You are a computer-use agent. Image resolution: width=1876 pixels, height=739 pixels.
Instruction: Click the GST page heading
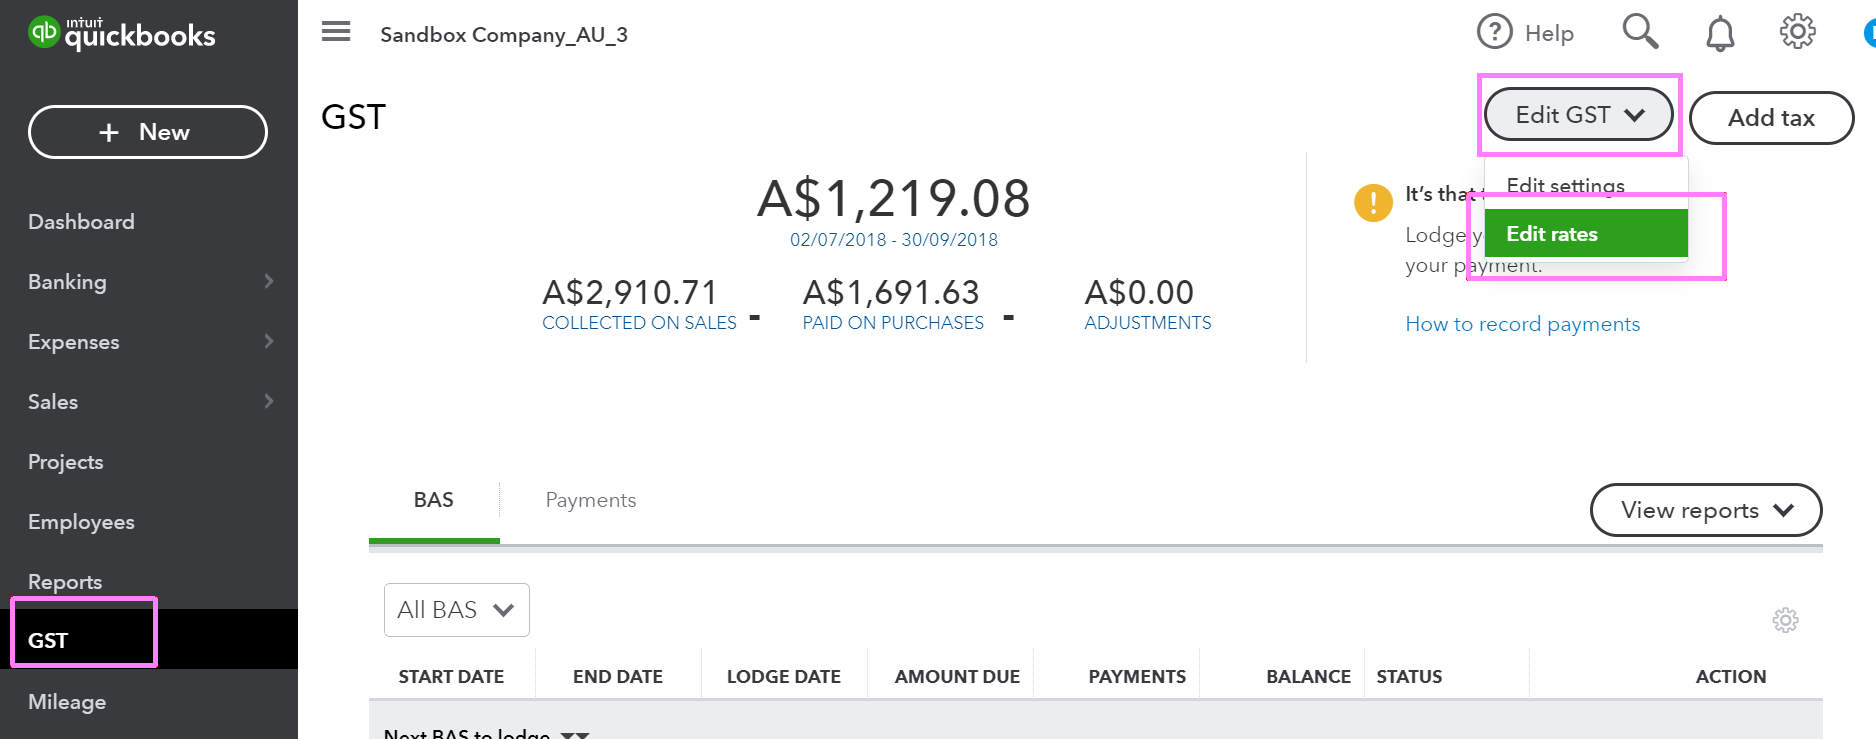pyautogui.click(x=353, y=117)
